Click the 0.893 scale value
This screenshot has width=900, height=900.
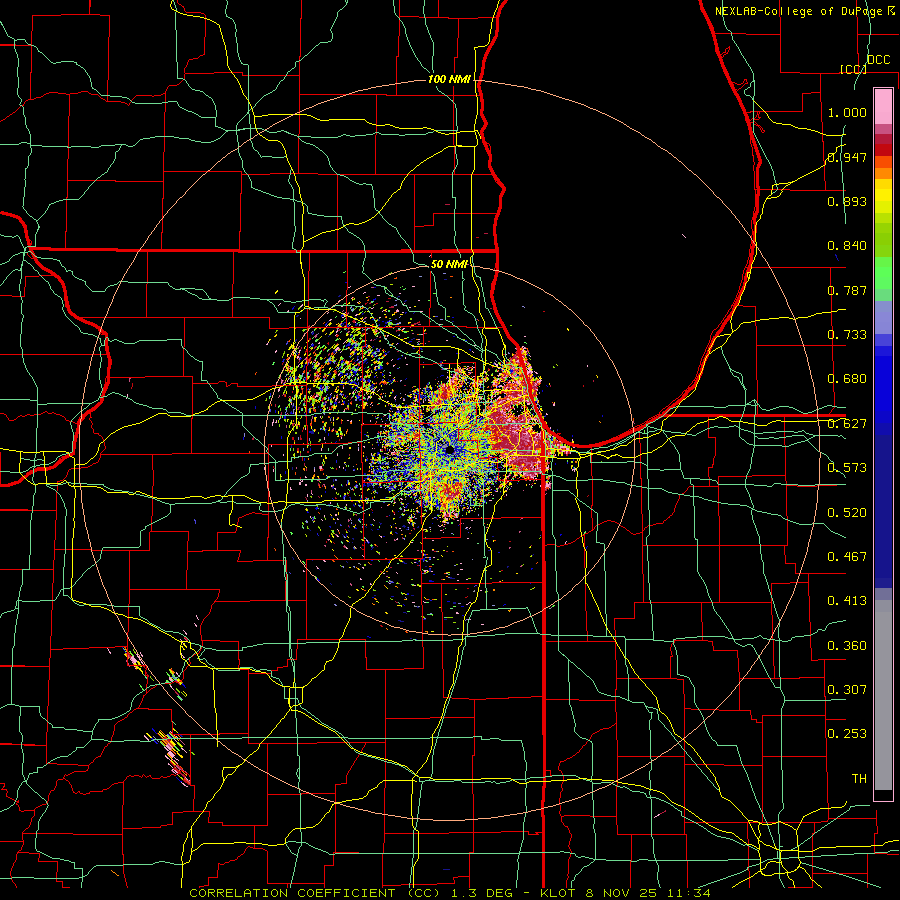[847, 201]
